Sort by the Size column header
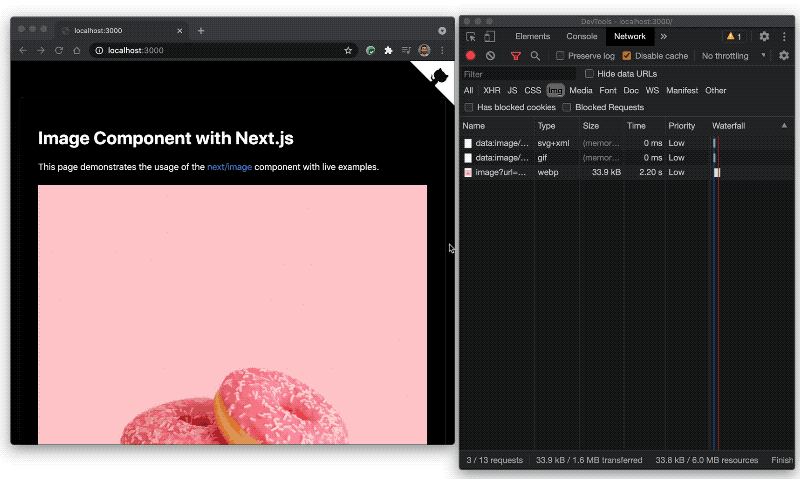800x479 pixels. click(x=601, y=125)
